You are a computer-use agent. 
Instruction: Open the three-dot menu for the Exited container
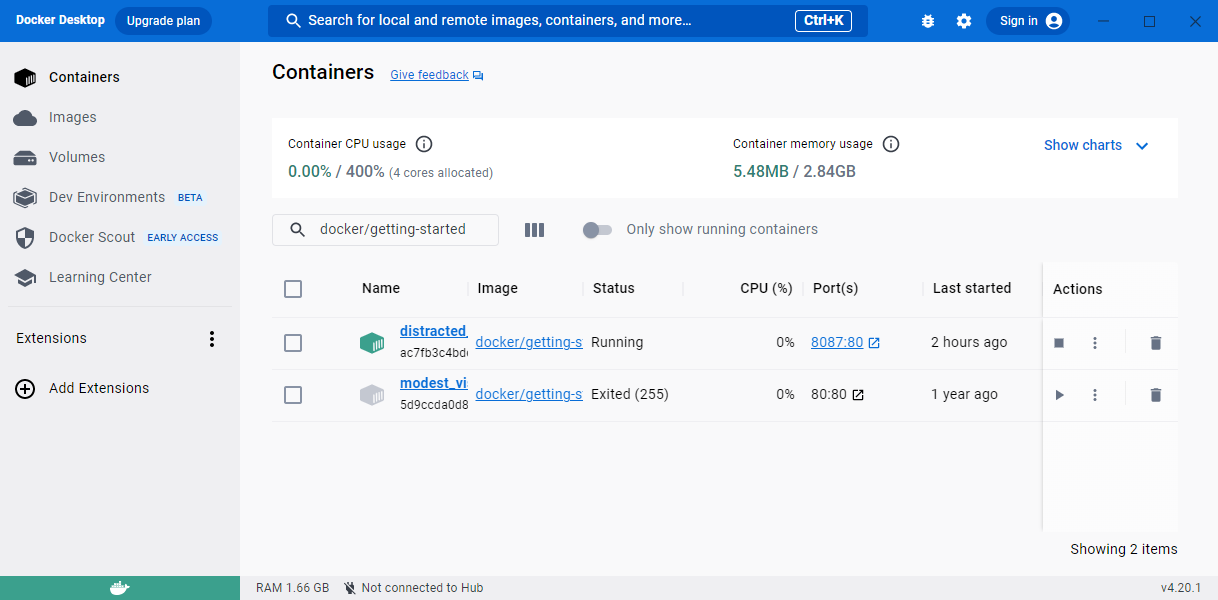1095,394
